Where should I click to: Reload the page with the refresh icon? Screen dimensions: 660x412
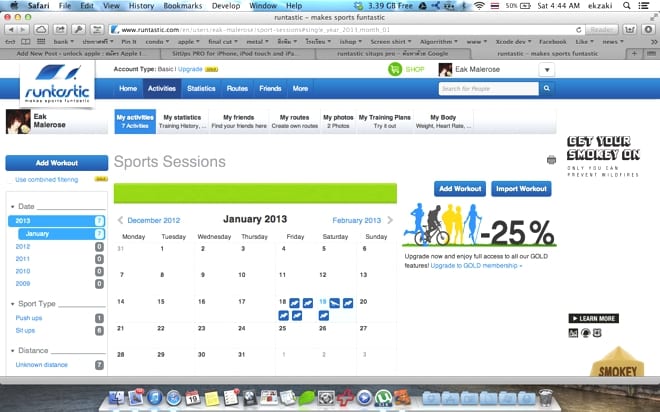pos(578,30)
